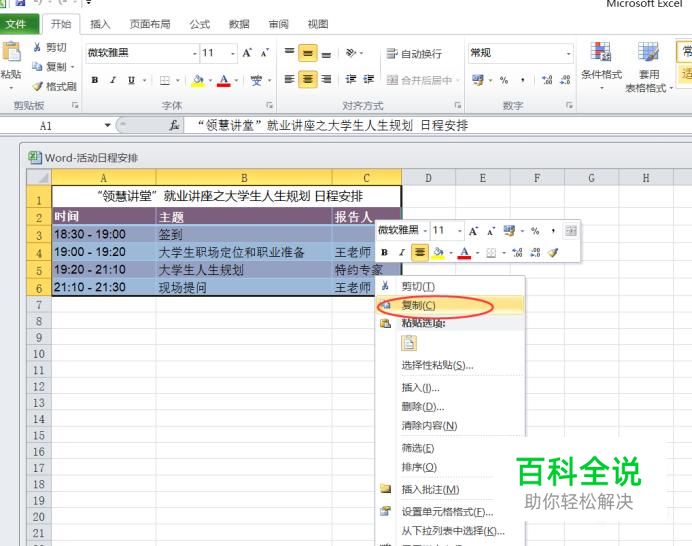692x546 pixels.
Task: Open ribbon font color dropdown arrow
Action: click(x=236, y=80)
